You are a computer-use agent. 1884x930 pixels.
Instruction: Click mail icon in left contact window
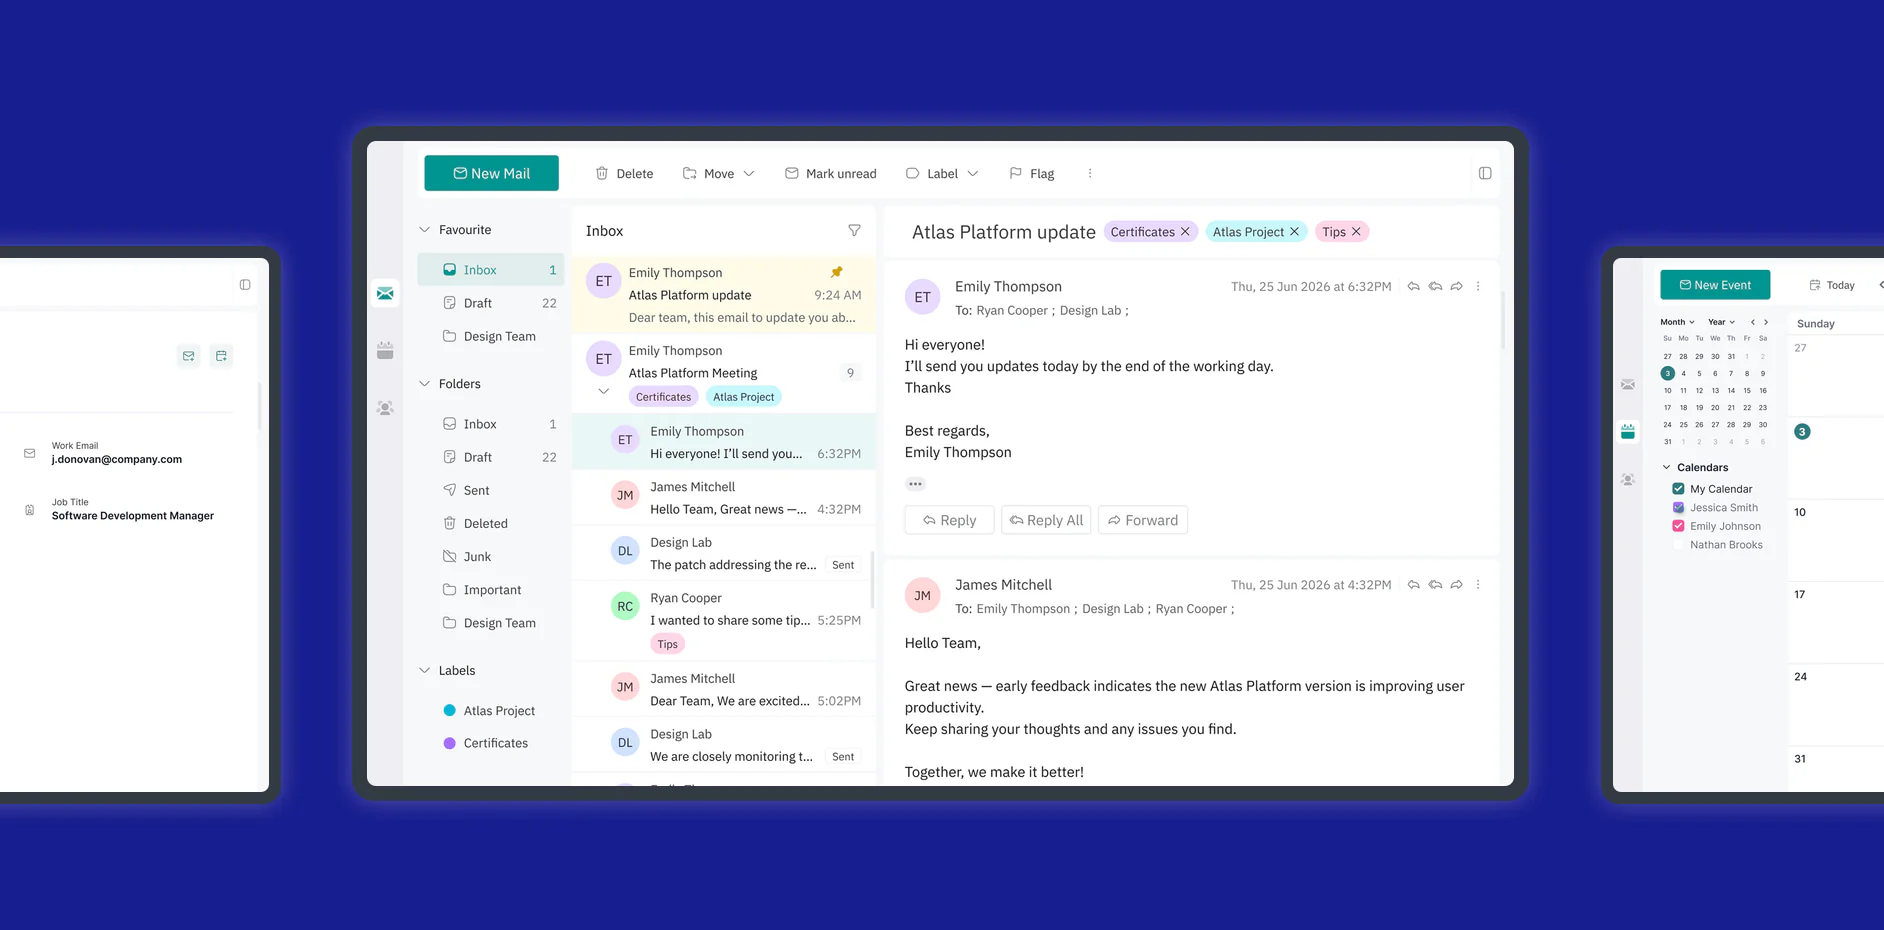pos(188,356)
